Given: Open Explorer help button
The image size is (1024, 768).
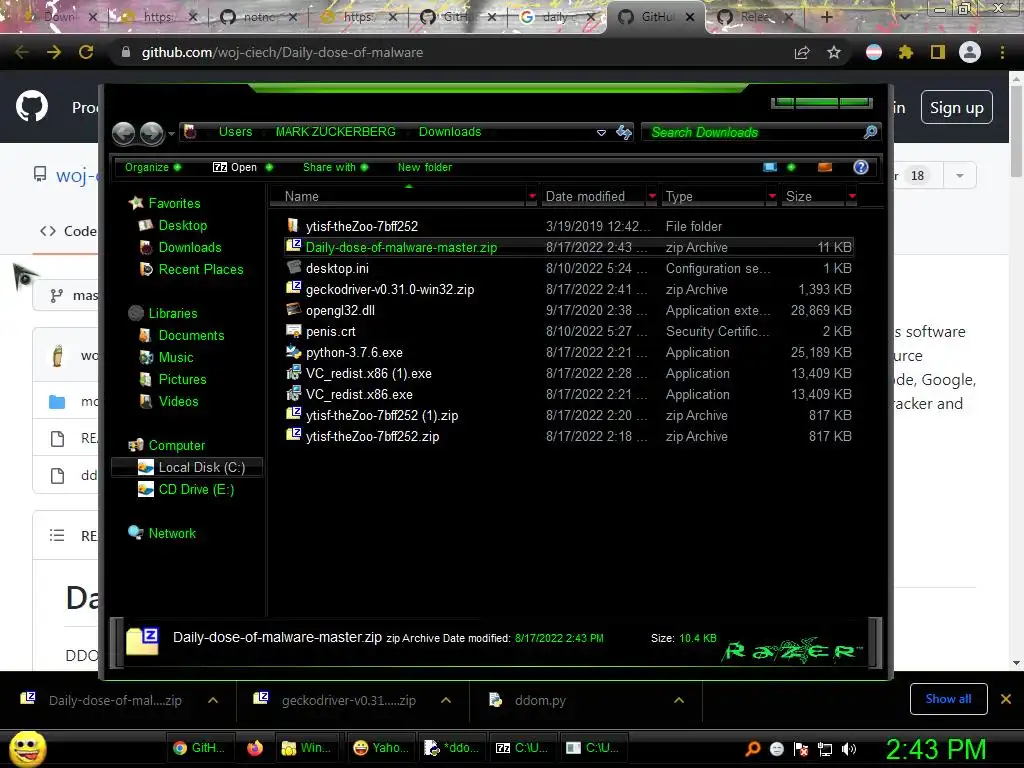Looking at the screenshot, I should click(x=861, y=167).
